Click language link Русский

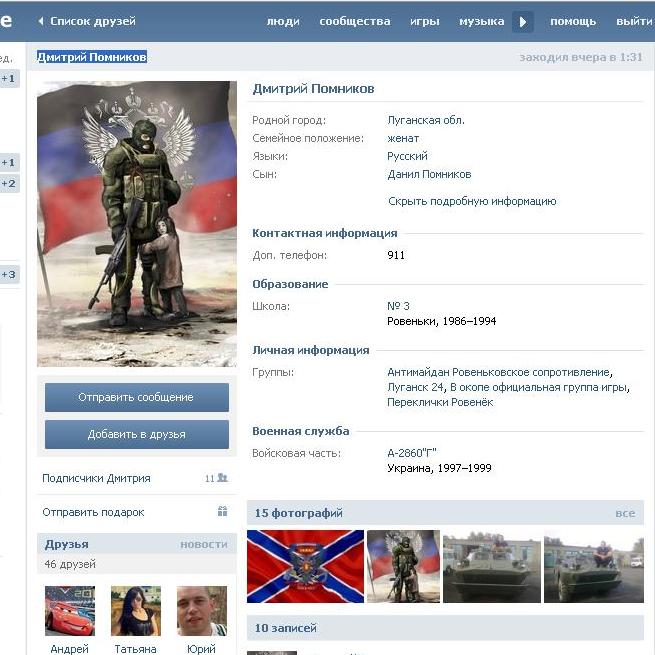(x=407, y=156)
